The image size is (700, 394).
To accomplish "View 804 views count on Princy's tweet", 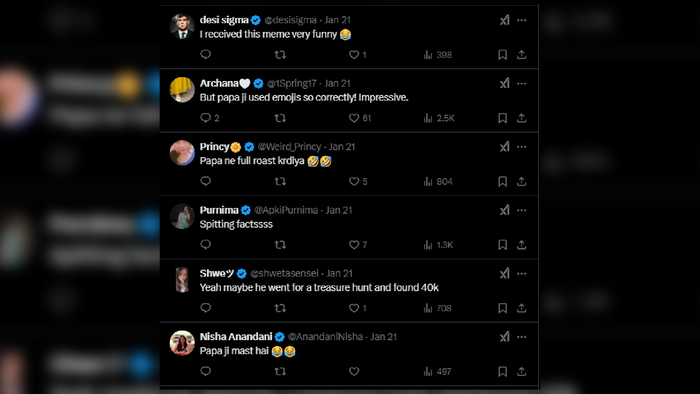I will tap(438, 181).
